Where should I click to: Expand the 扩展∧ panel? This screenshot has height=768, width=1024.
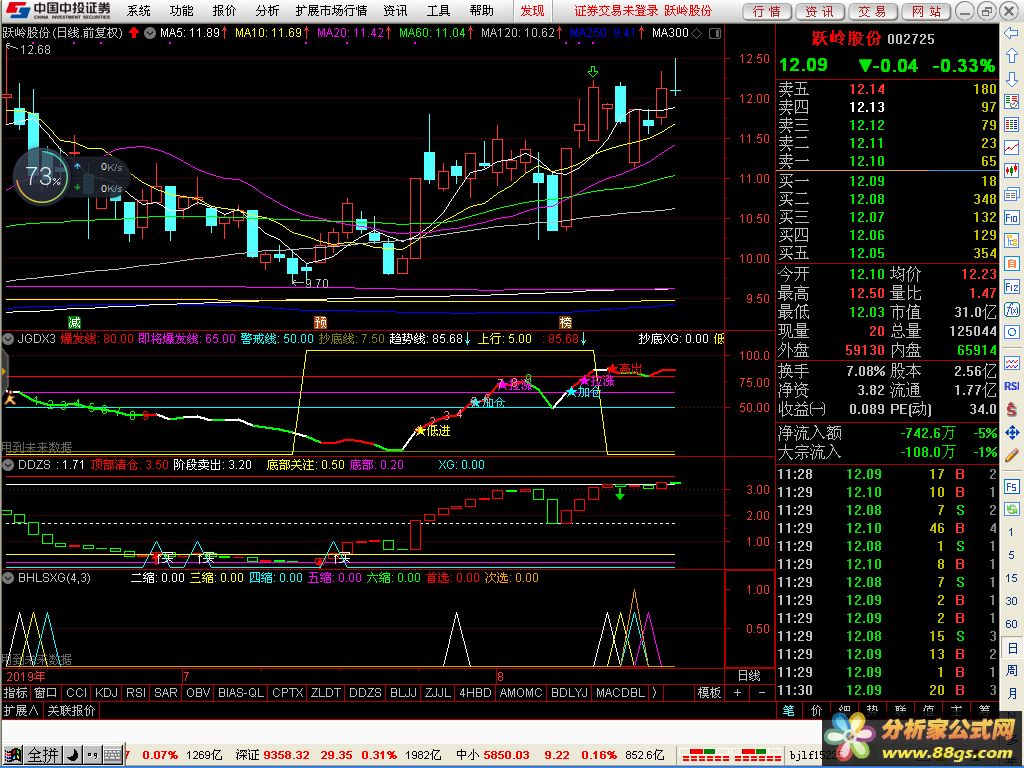(x=22, y=711)
